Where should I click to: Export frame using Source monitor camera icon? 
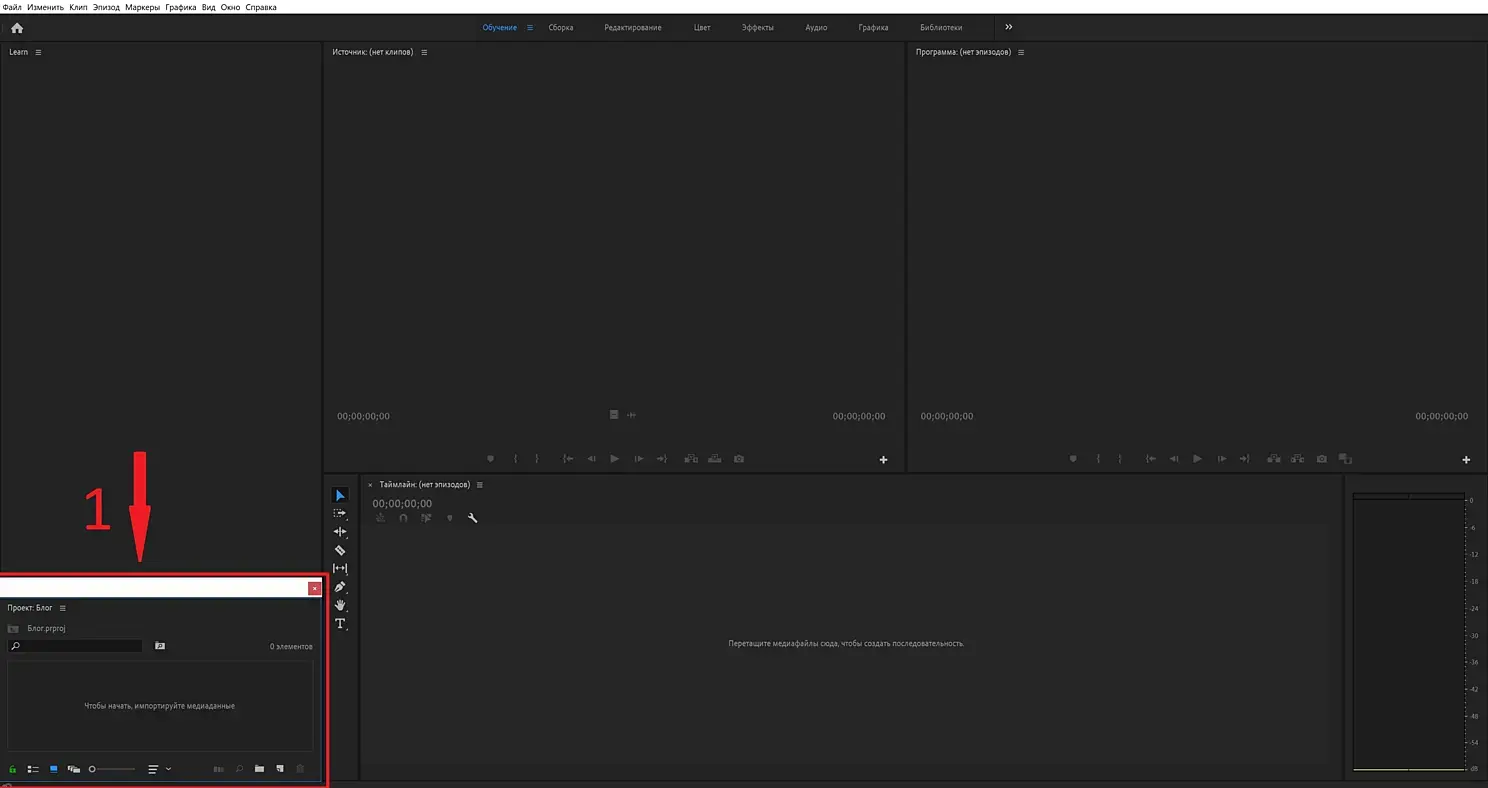point(739,459)
